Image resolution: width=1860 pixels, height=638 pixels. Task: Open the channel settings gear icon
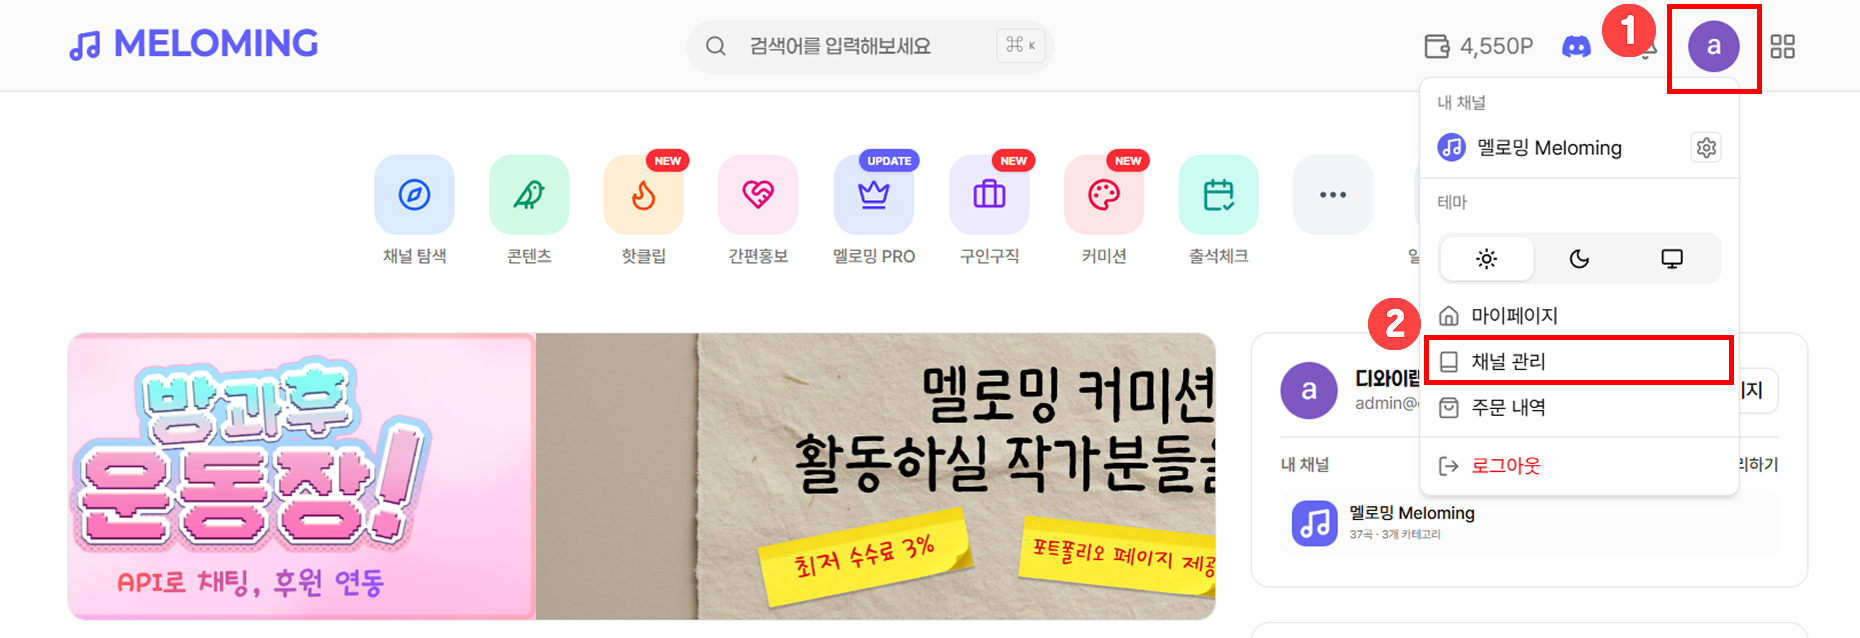point(1706,147)
